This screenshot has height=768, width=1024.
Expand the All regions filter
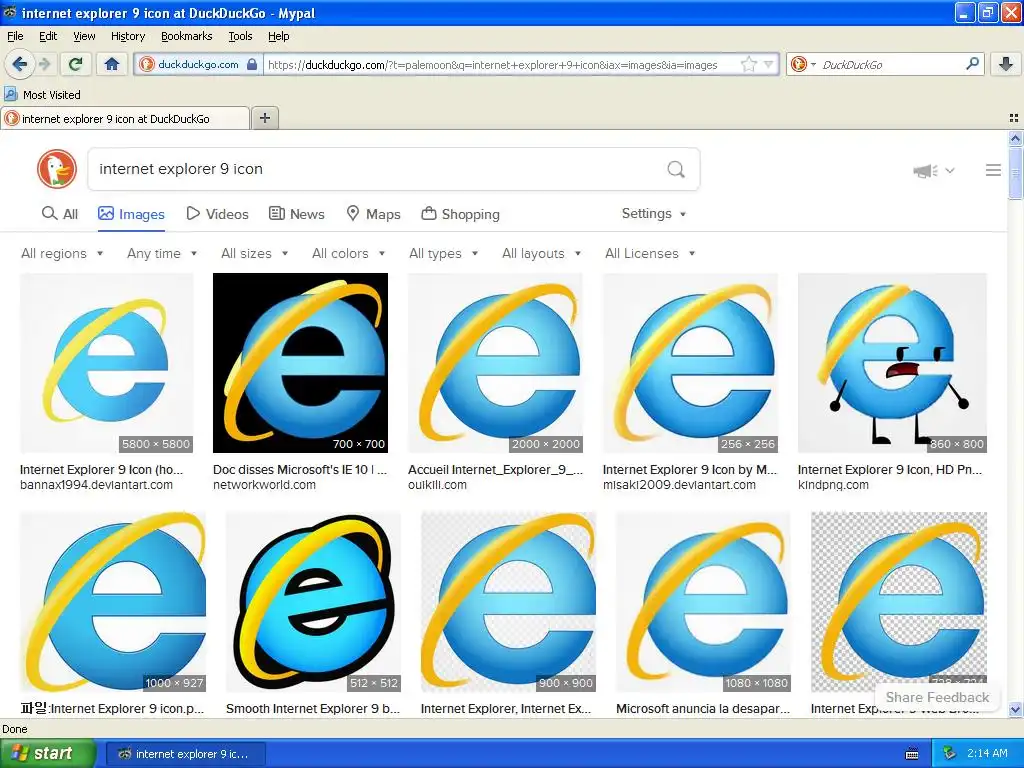[62, 253]
